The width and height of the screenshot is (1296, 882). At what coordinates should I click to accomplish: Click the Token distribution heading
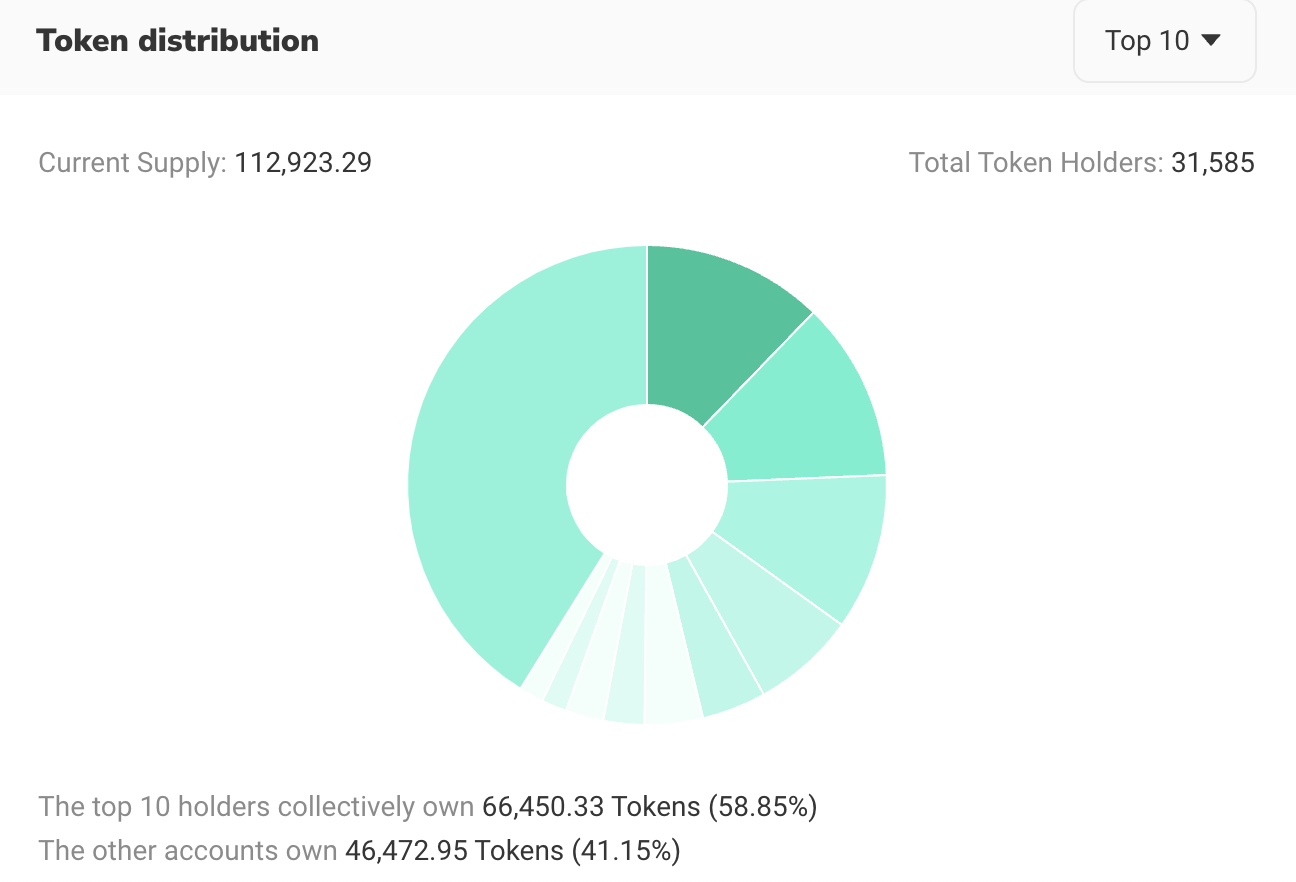(x=177, y=41)
